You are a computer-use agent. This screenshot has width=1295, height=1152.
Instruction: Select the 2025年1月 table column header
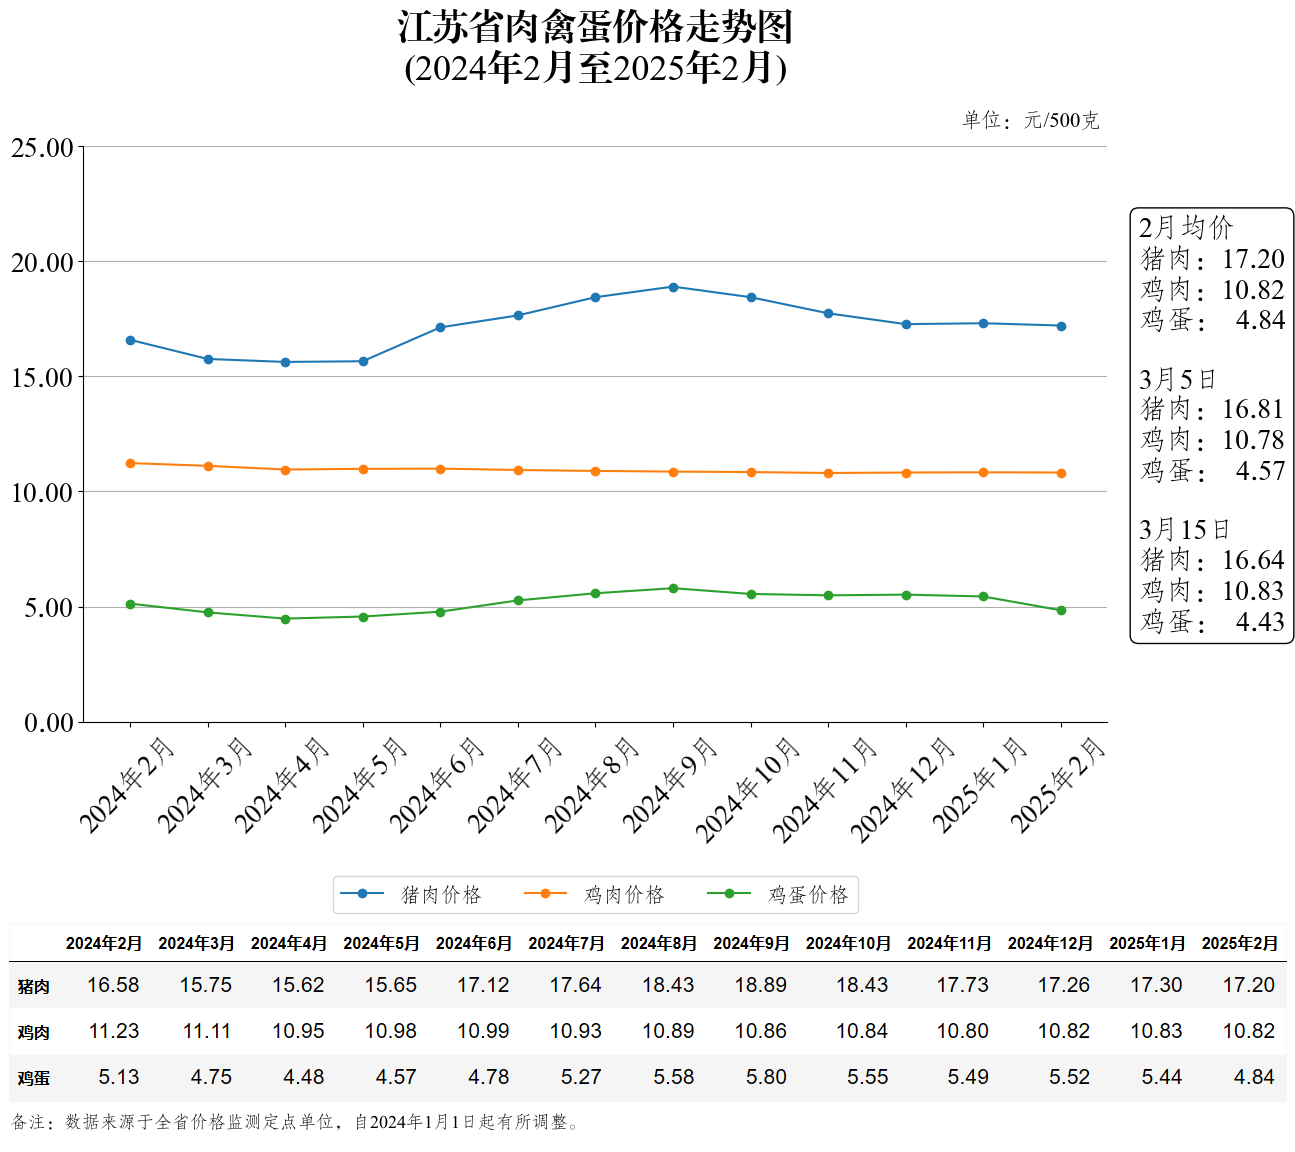(1147, 943)
